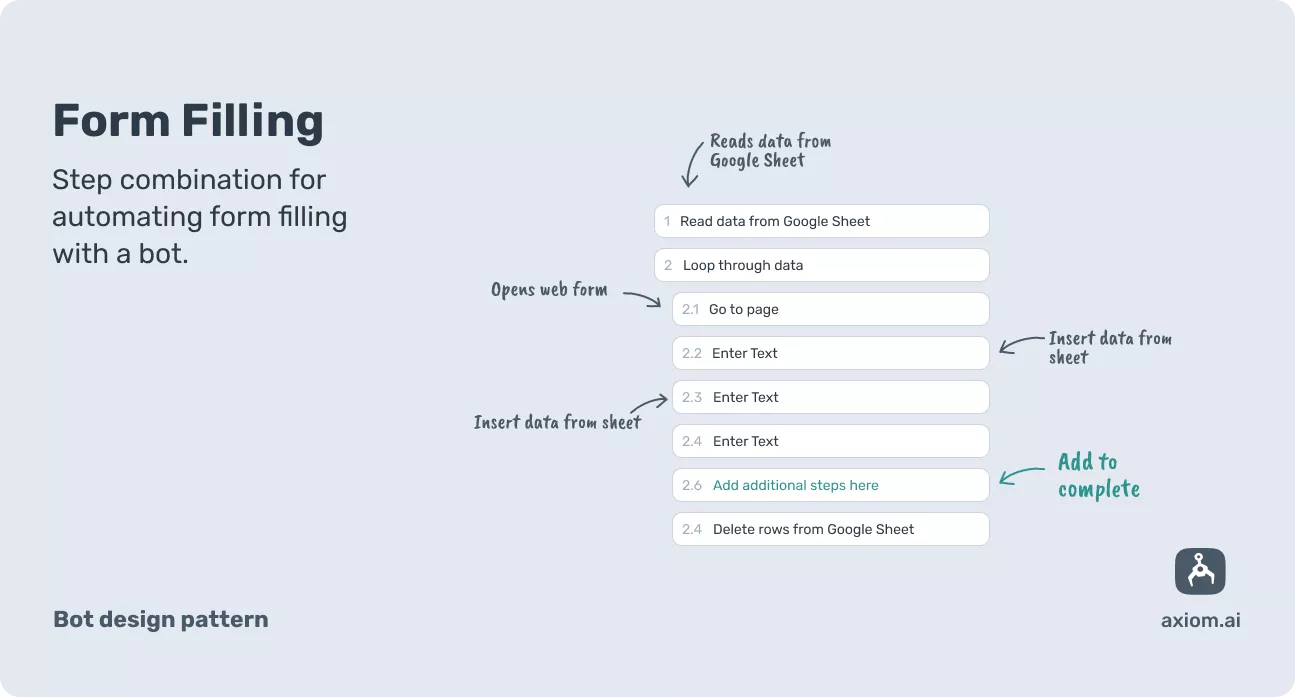1295x697 pixels.
Task: Click the axiom.ai brand text
Action: point(1200,620)
